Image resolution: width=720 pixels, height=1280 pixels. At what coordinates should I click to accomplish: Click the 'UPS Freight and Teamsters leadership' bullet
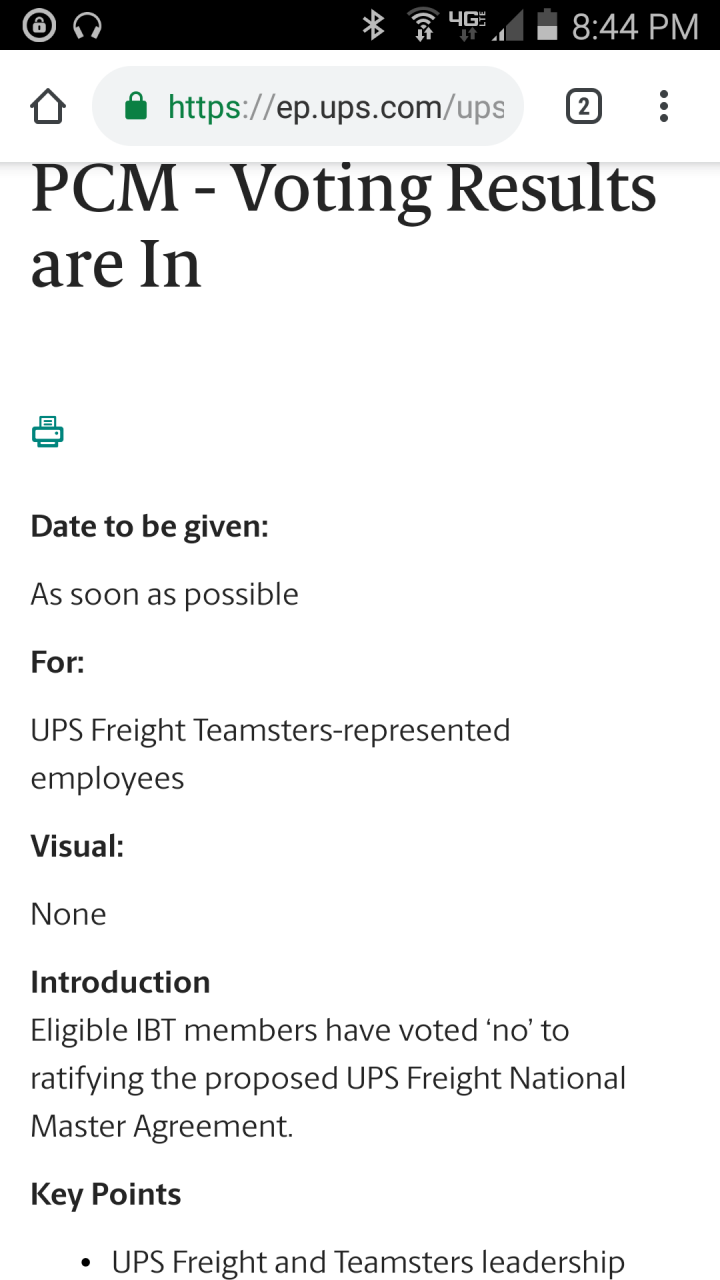click(368, 1262)
